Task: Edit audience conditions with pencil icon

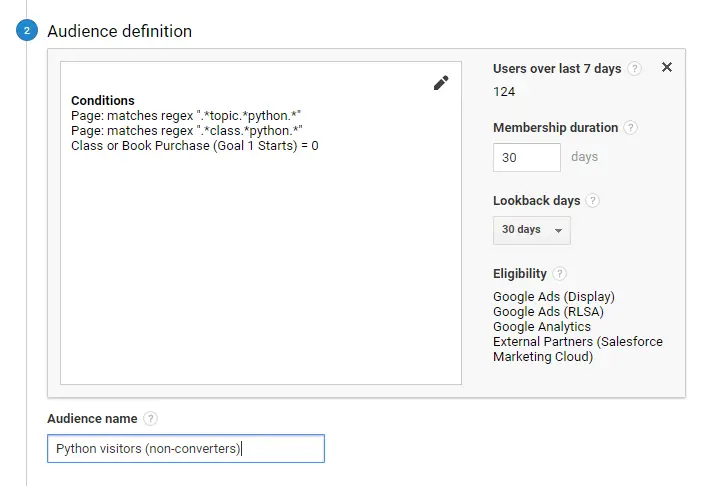Action: 441,83
